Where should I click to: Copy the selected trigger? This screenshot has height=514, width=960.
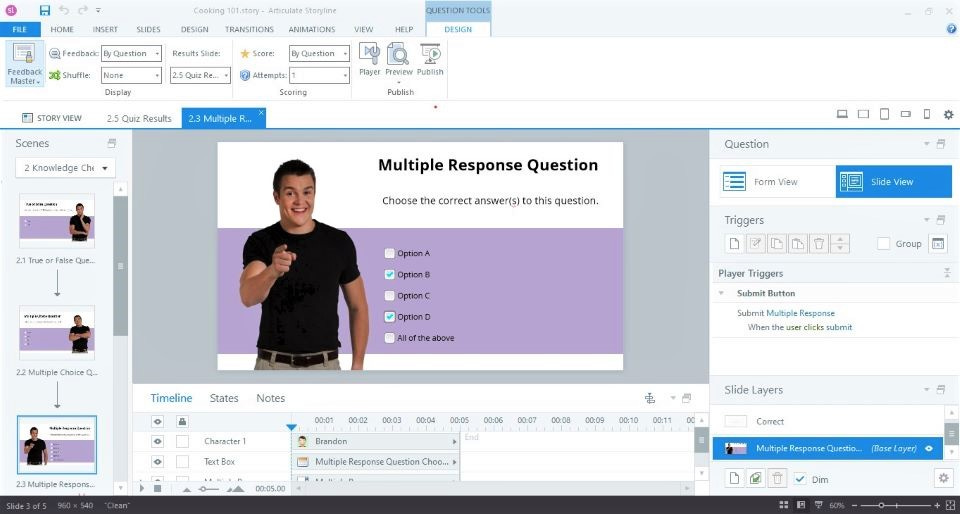pyautogui.click(x=776, y=244)
